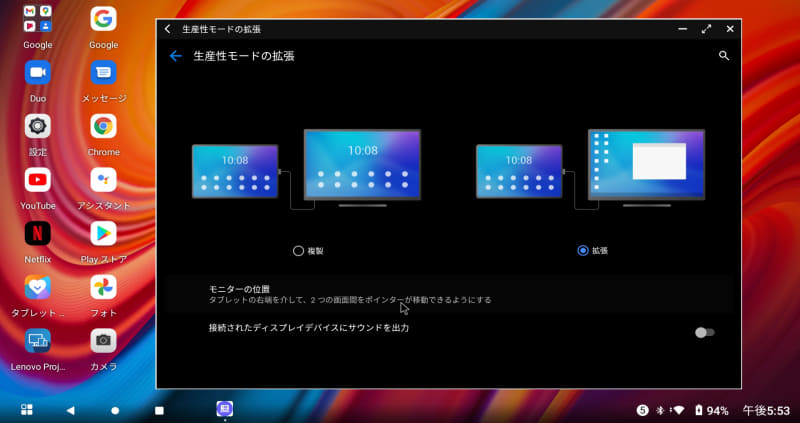Tap the circle home navigation button
800x423 pixels.
click(115, 410)
